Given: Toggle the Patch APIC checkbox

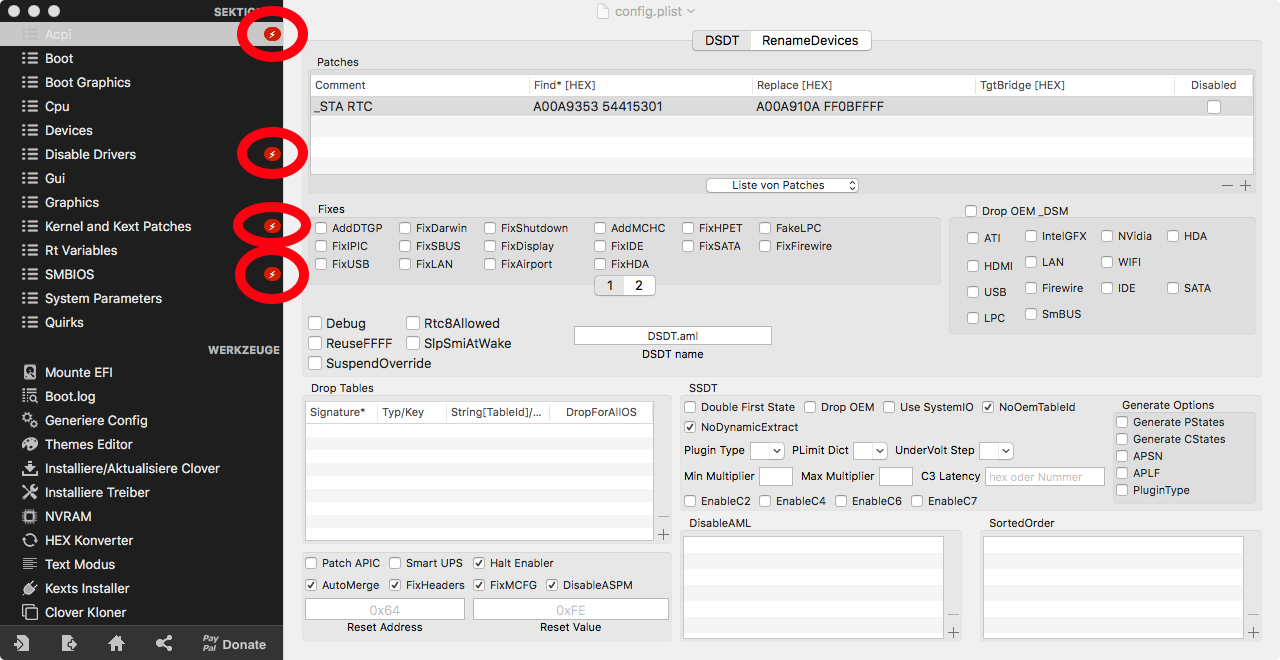Looking at the screenshot, I should pyautogui.click(x=312, y=563).
